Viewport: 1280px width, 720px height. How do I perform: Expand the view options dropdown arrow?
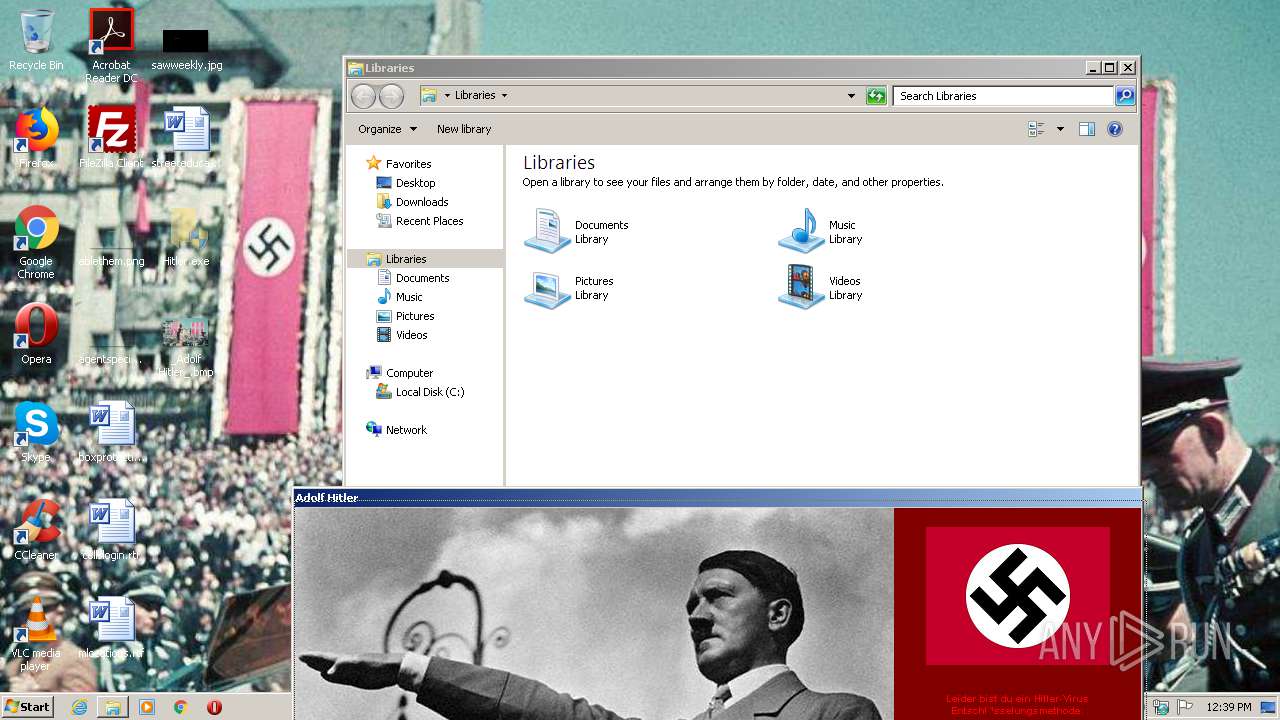[1059, 129]
